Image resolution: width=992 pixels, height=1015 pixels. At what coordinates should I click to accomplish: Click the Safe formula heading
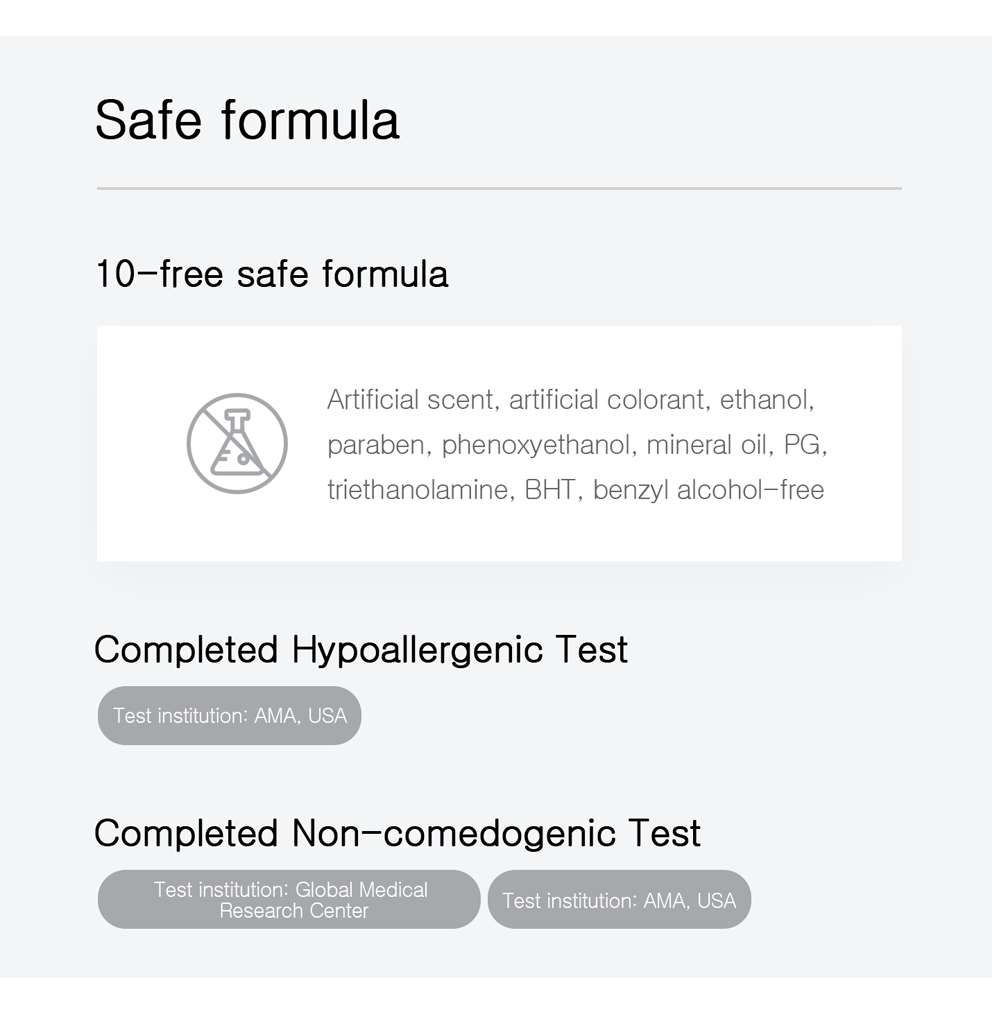[247, 120]
